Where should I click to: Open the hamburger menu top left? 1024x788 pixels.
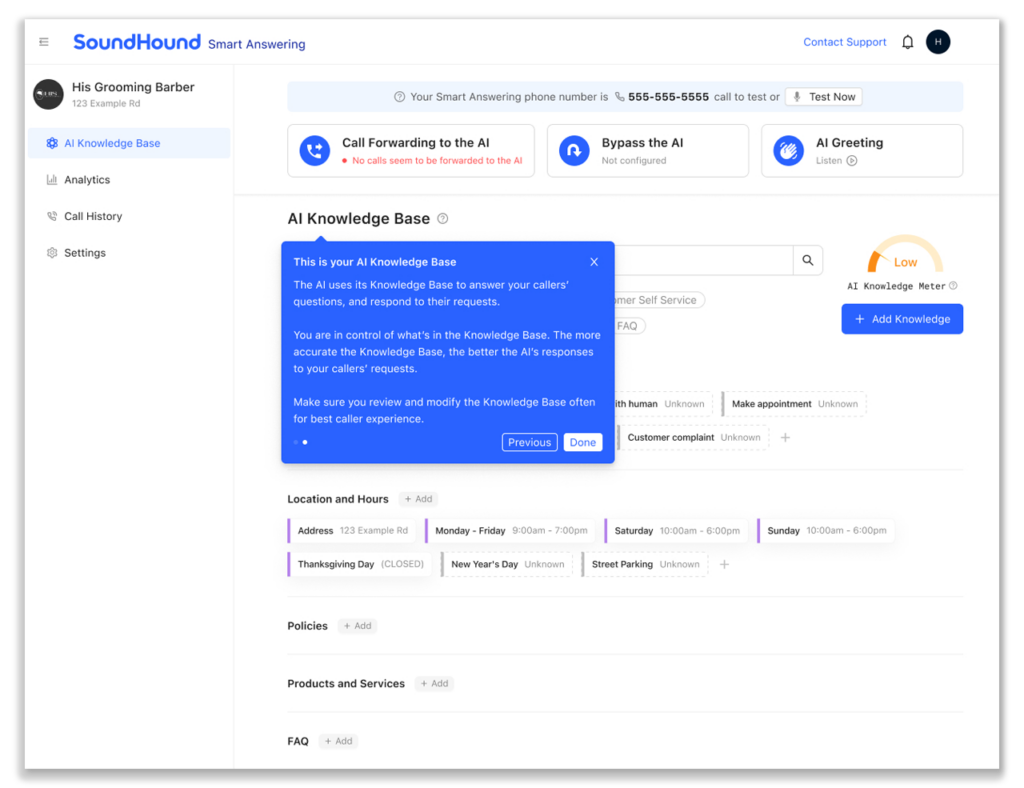pos(42,42)
